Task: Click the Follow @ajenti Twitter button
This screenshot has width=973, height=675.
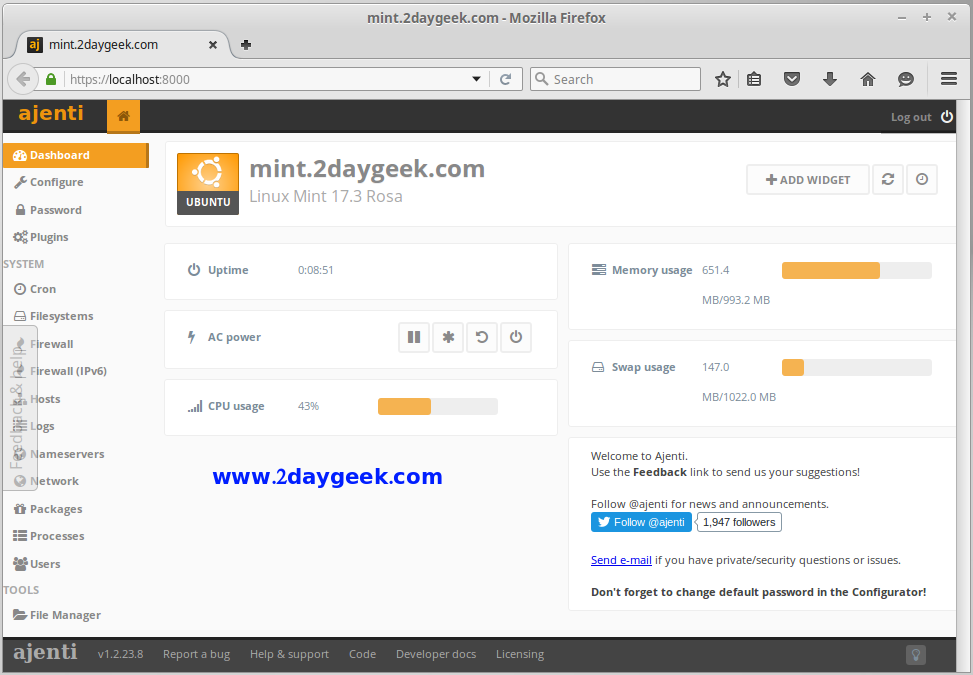Action: 641,522
